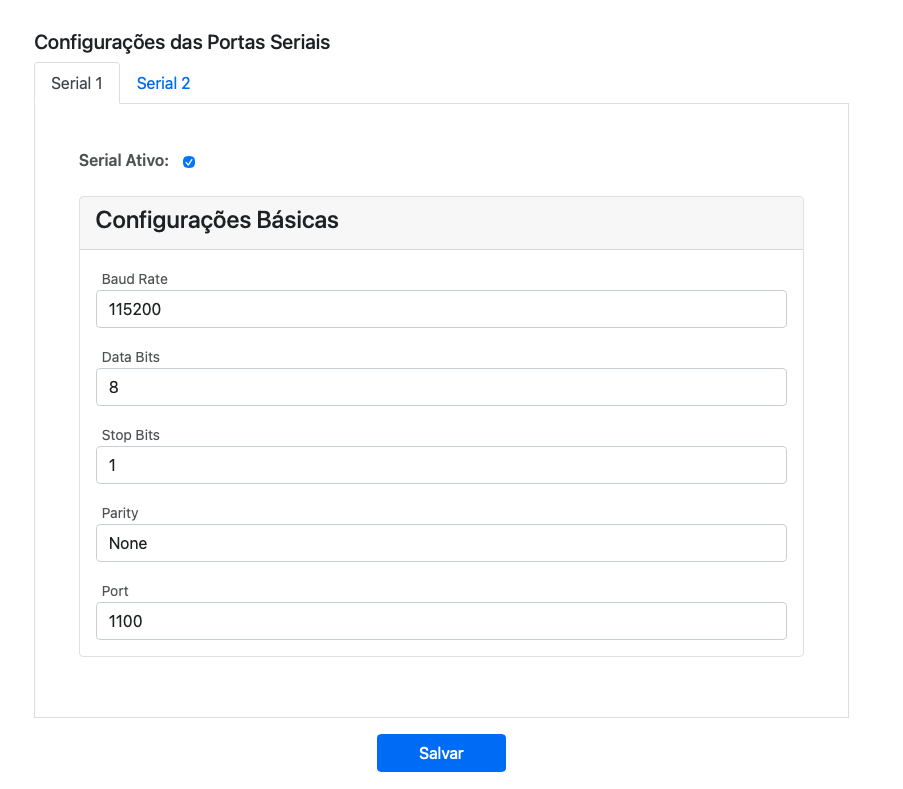Click the 115200 value text
The width and height of the screenshot is (903, 789).
tap(135, 310)
